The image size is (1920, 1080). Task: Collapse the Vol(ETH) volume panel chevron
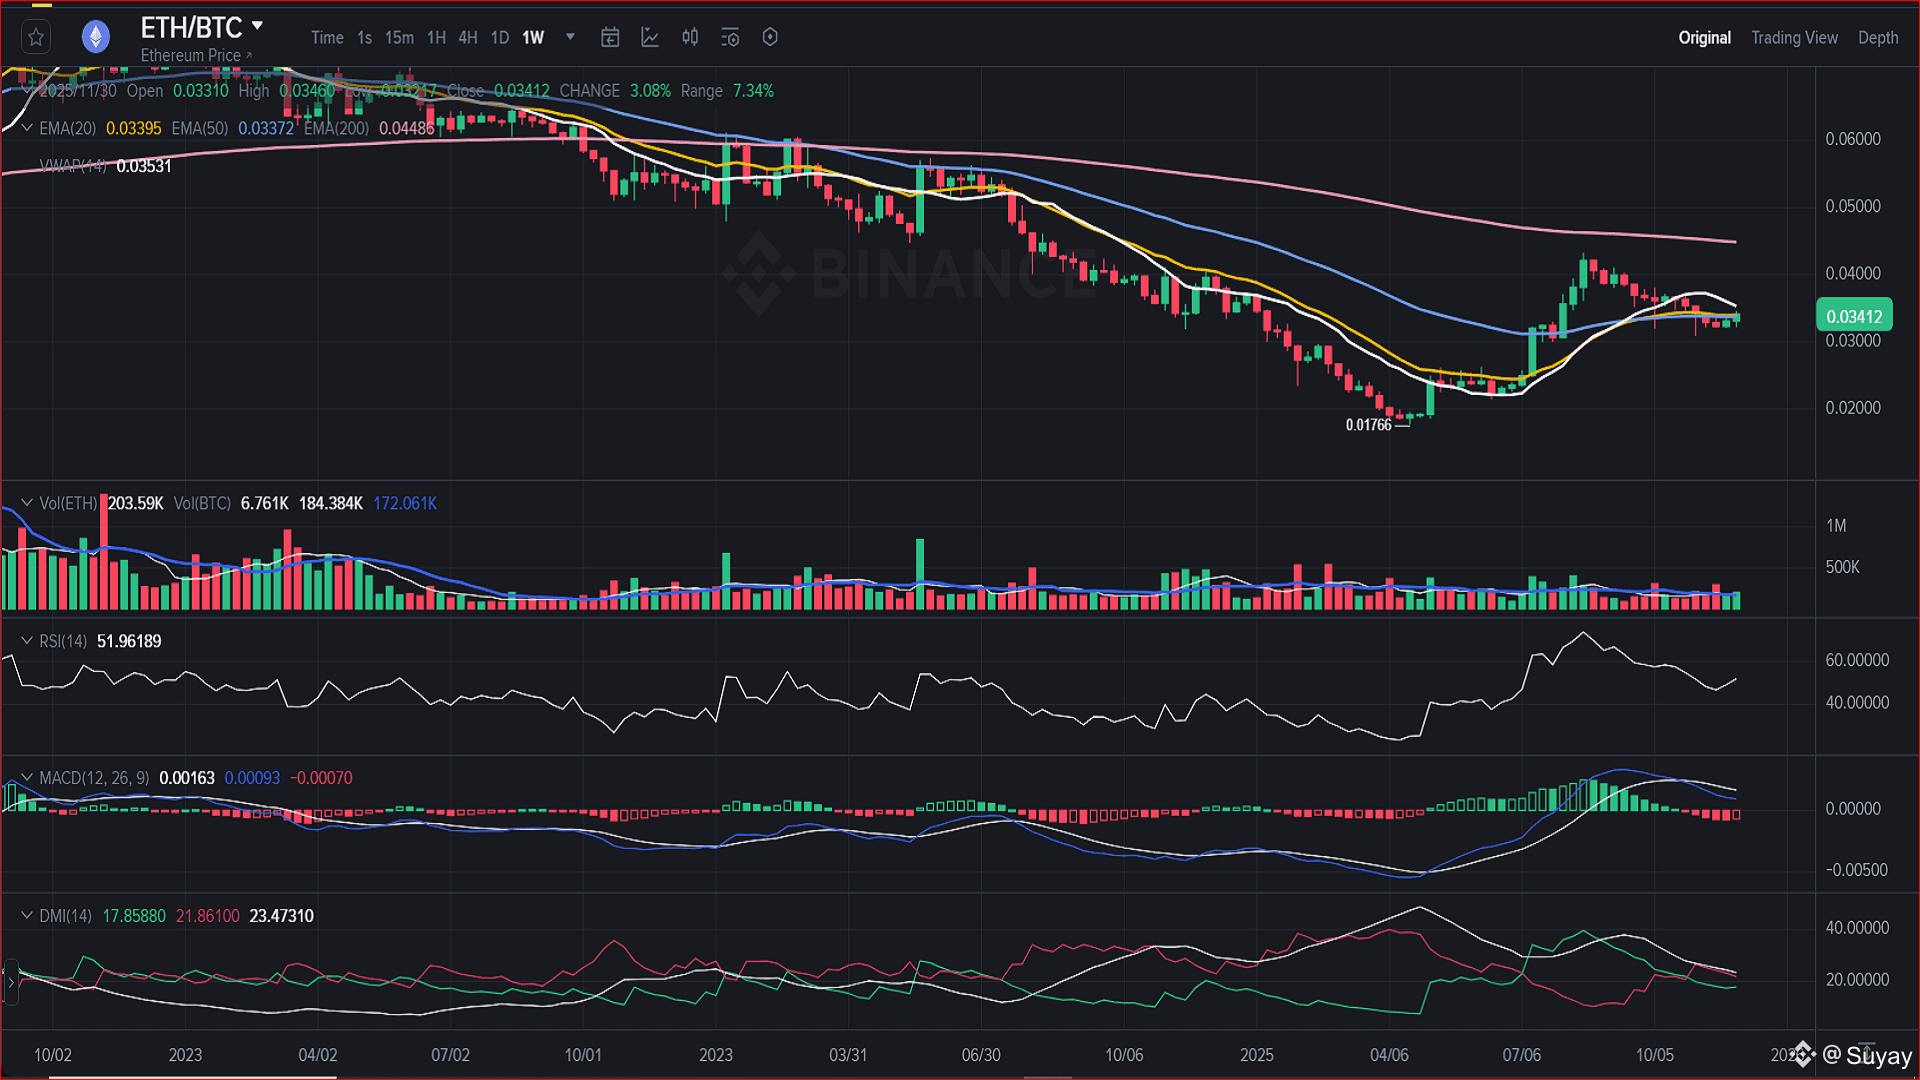[27, 503]
